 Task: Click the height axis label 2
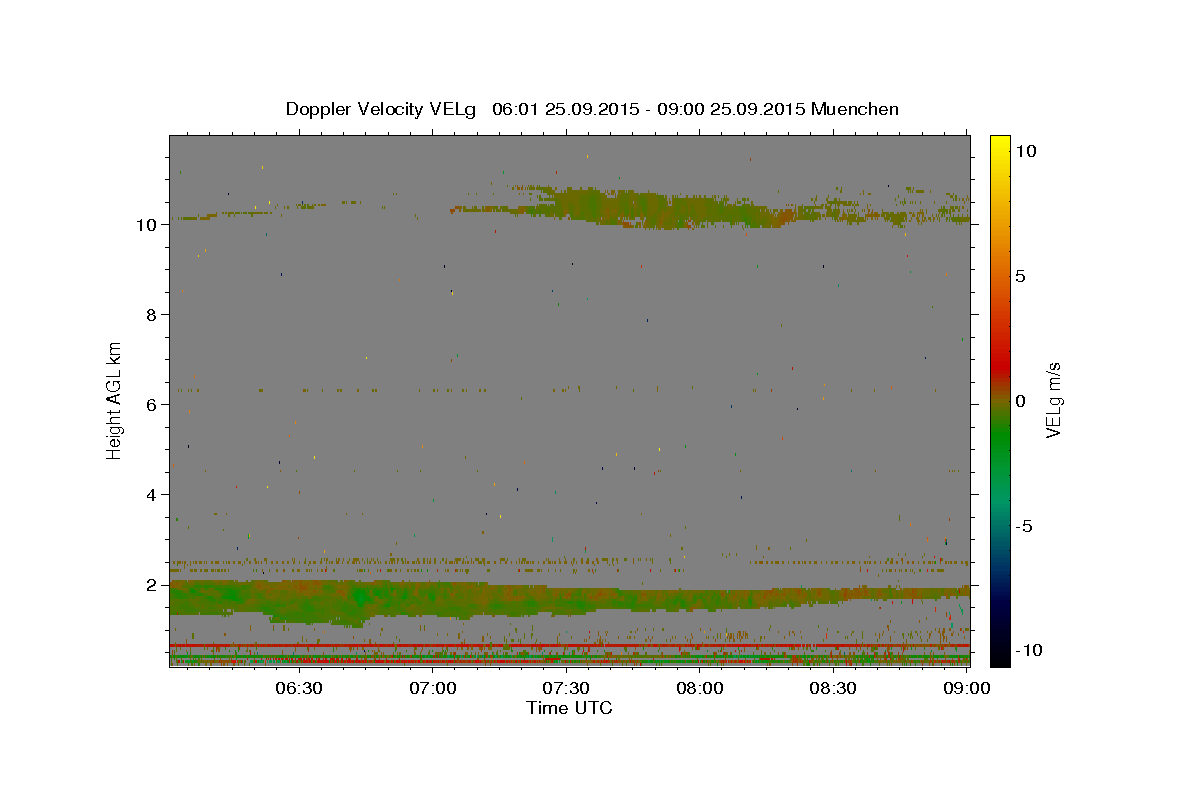click(153, 585)
